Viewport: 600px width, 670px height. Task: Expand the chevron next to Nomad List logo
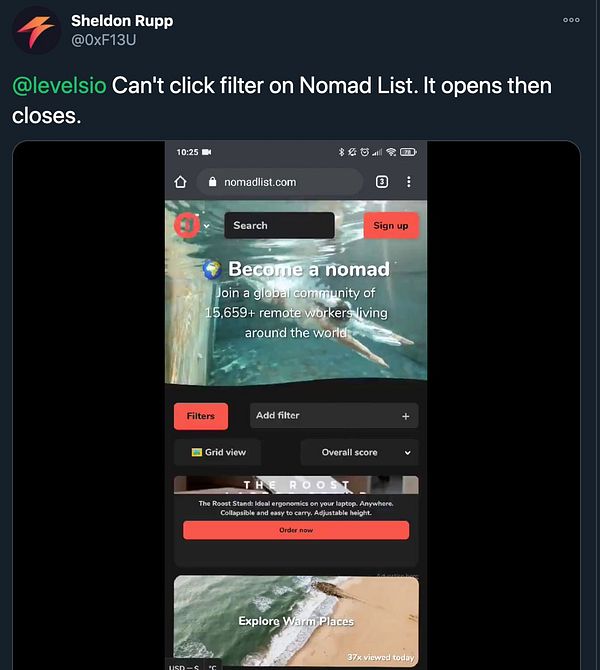(206, 226)
